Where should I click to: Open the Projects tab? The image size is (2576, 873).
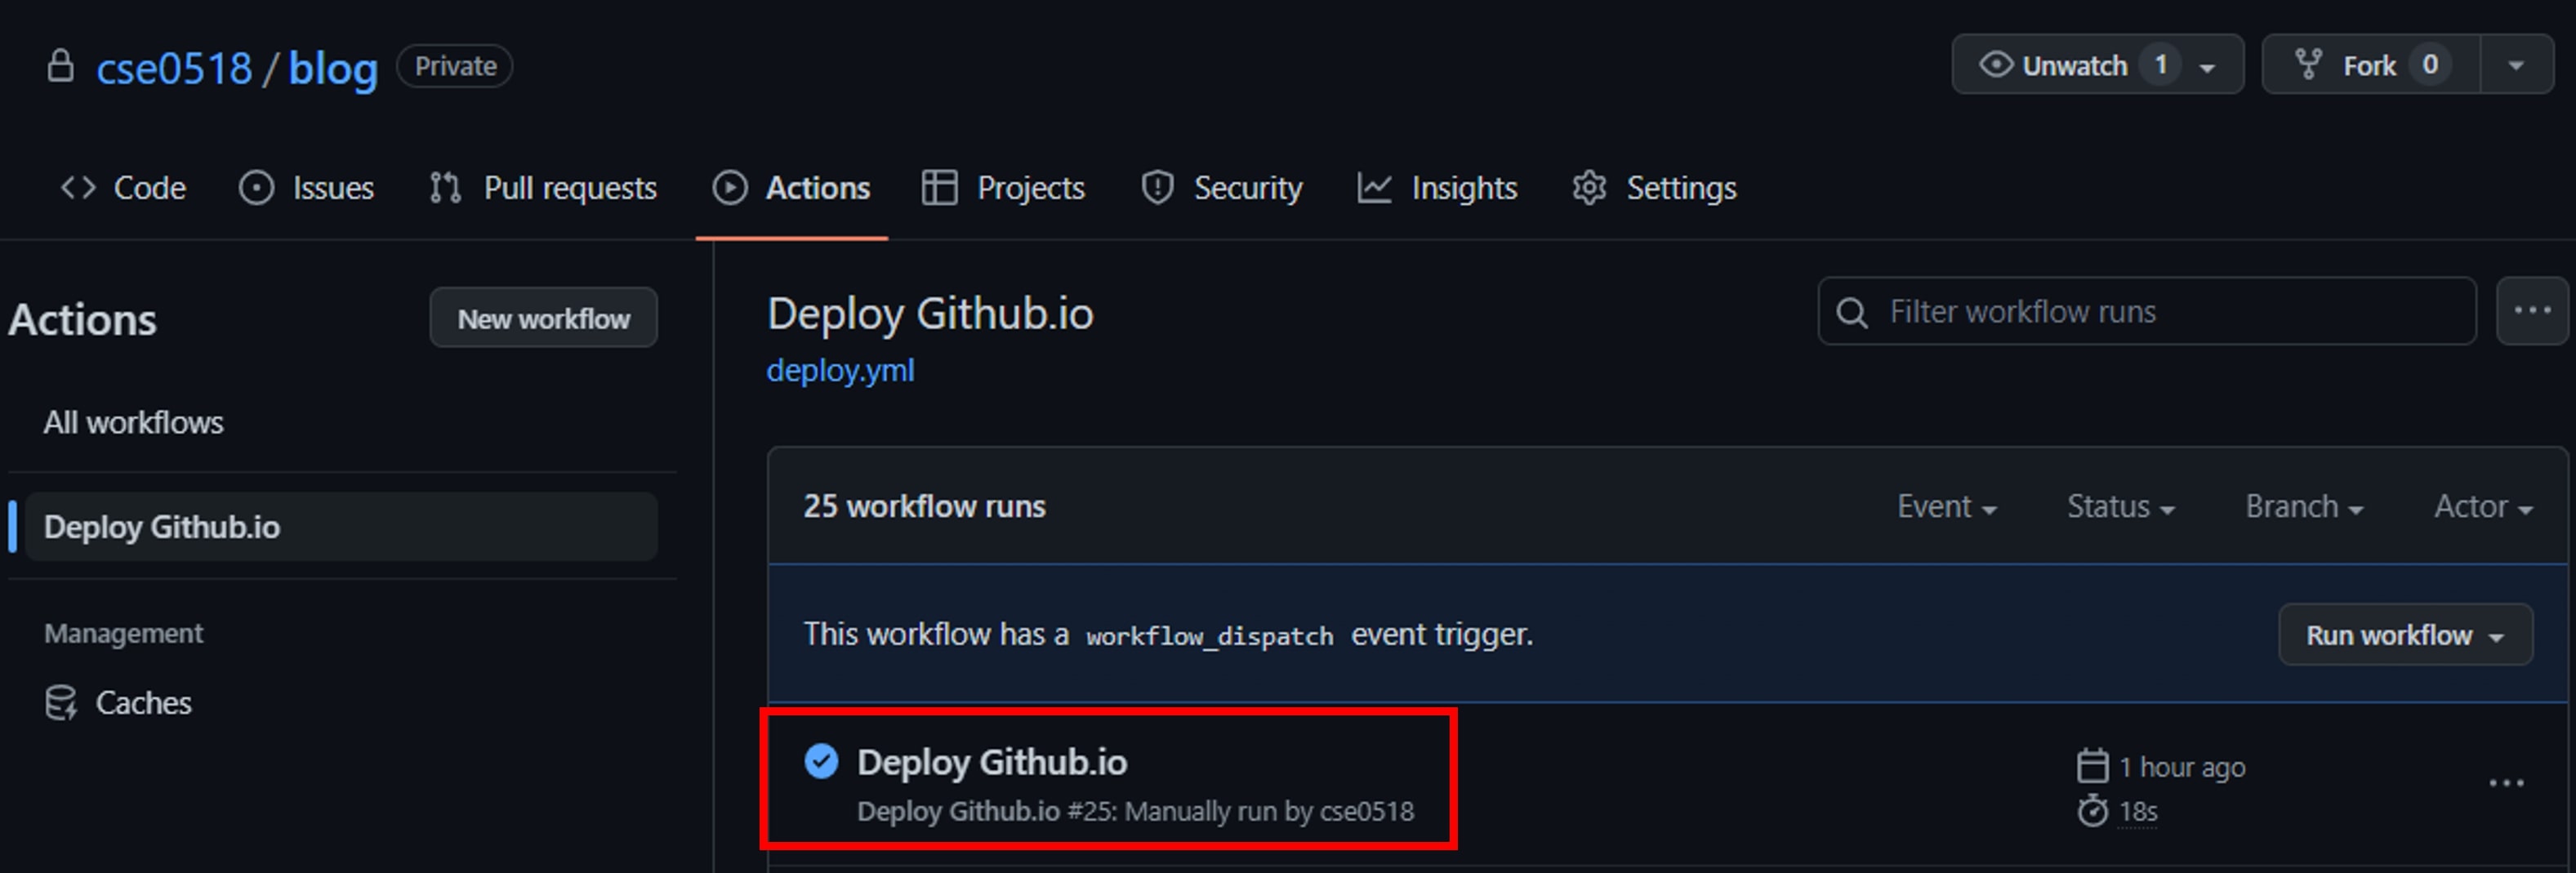coord(1004,188)
